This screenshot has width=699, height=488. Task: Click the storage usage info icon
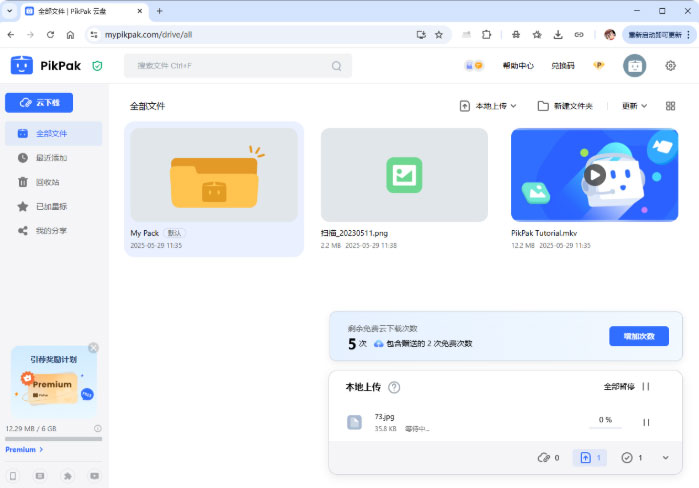click(x=97, y=428)
